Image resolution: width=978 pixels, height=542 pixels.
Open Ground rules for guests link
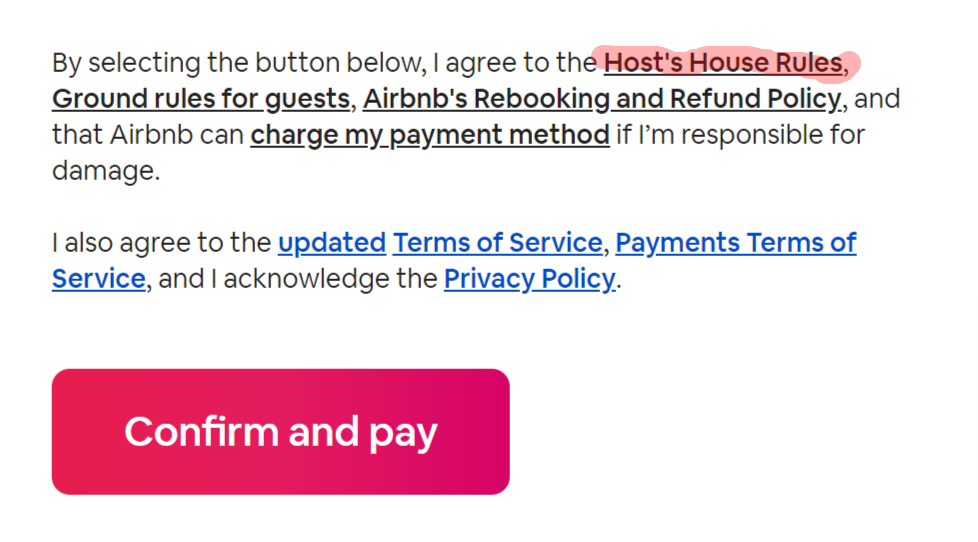(x=201, y=99)
